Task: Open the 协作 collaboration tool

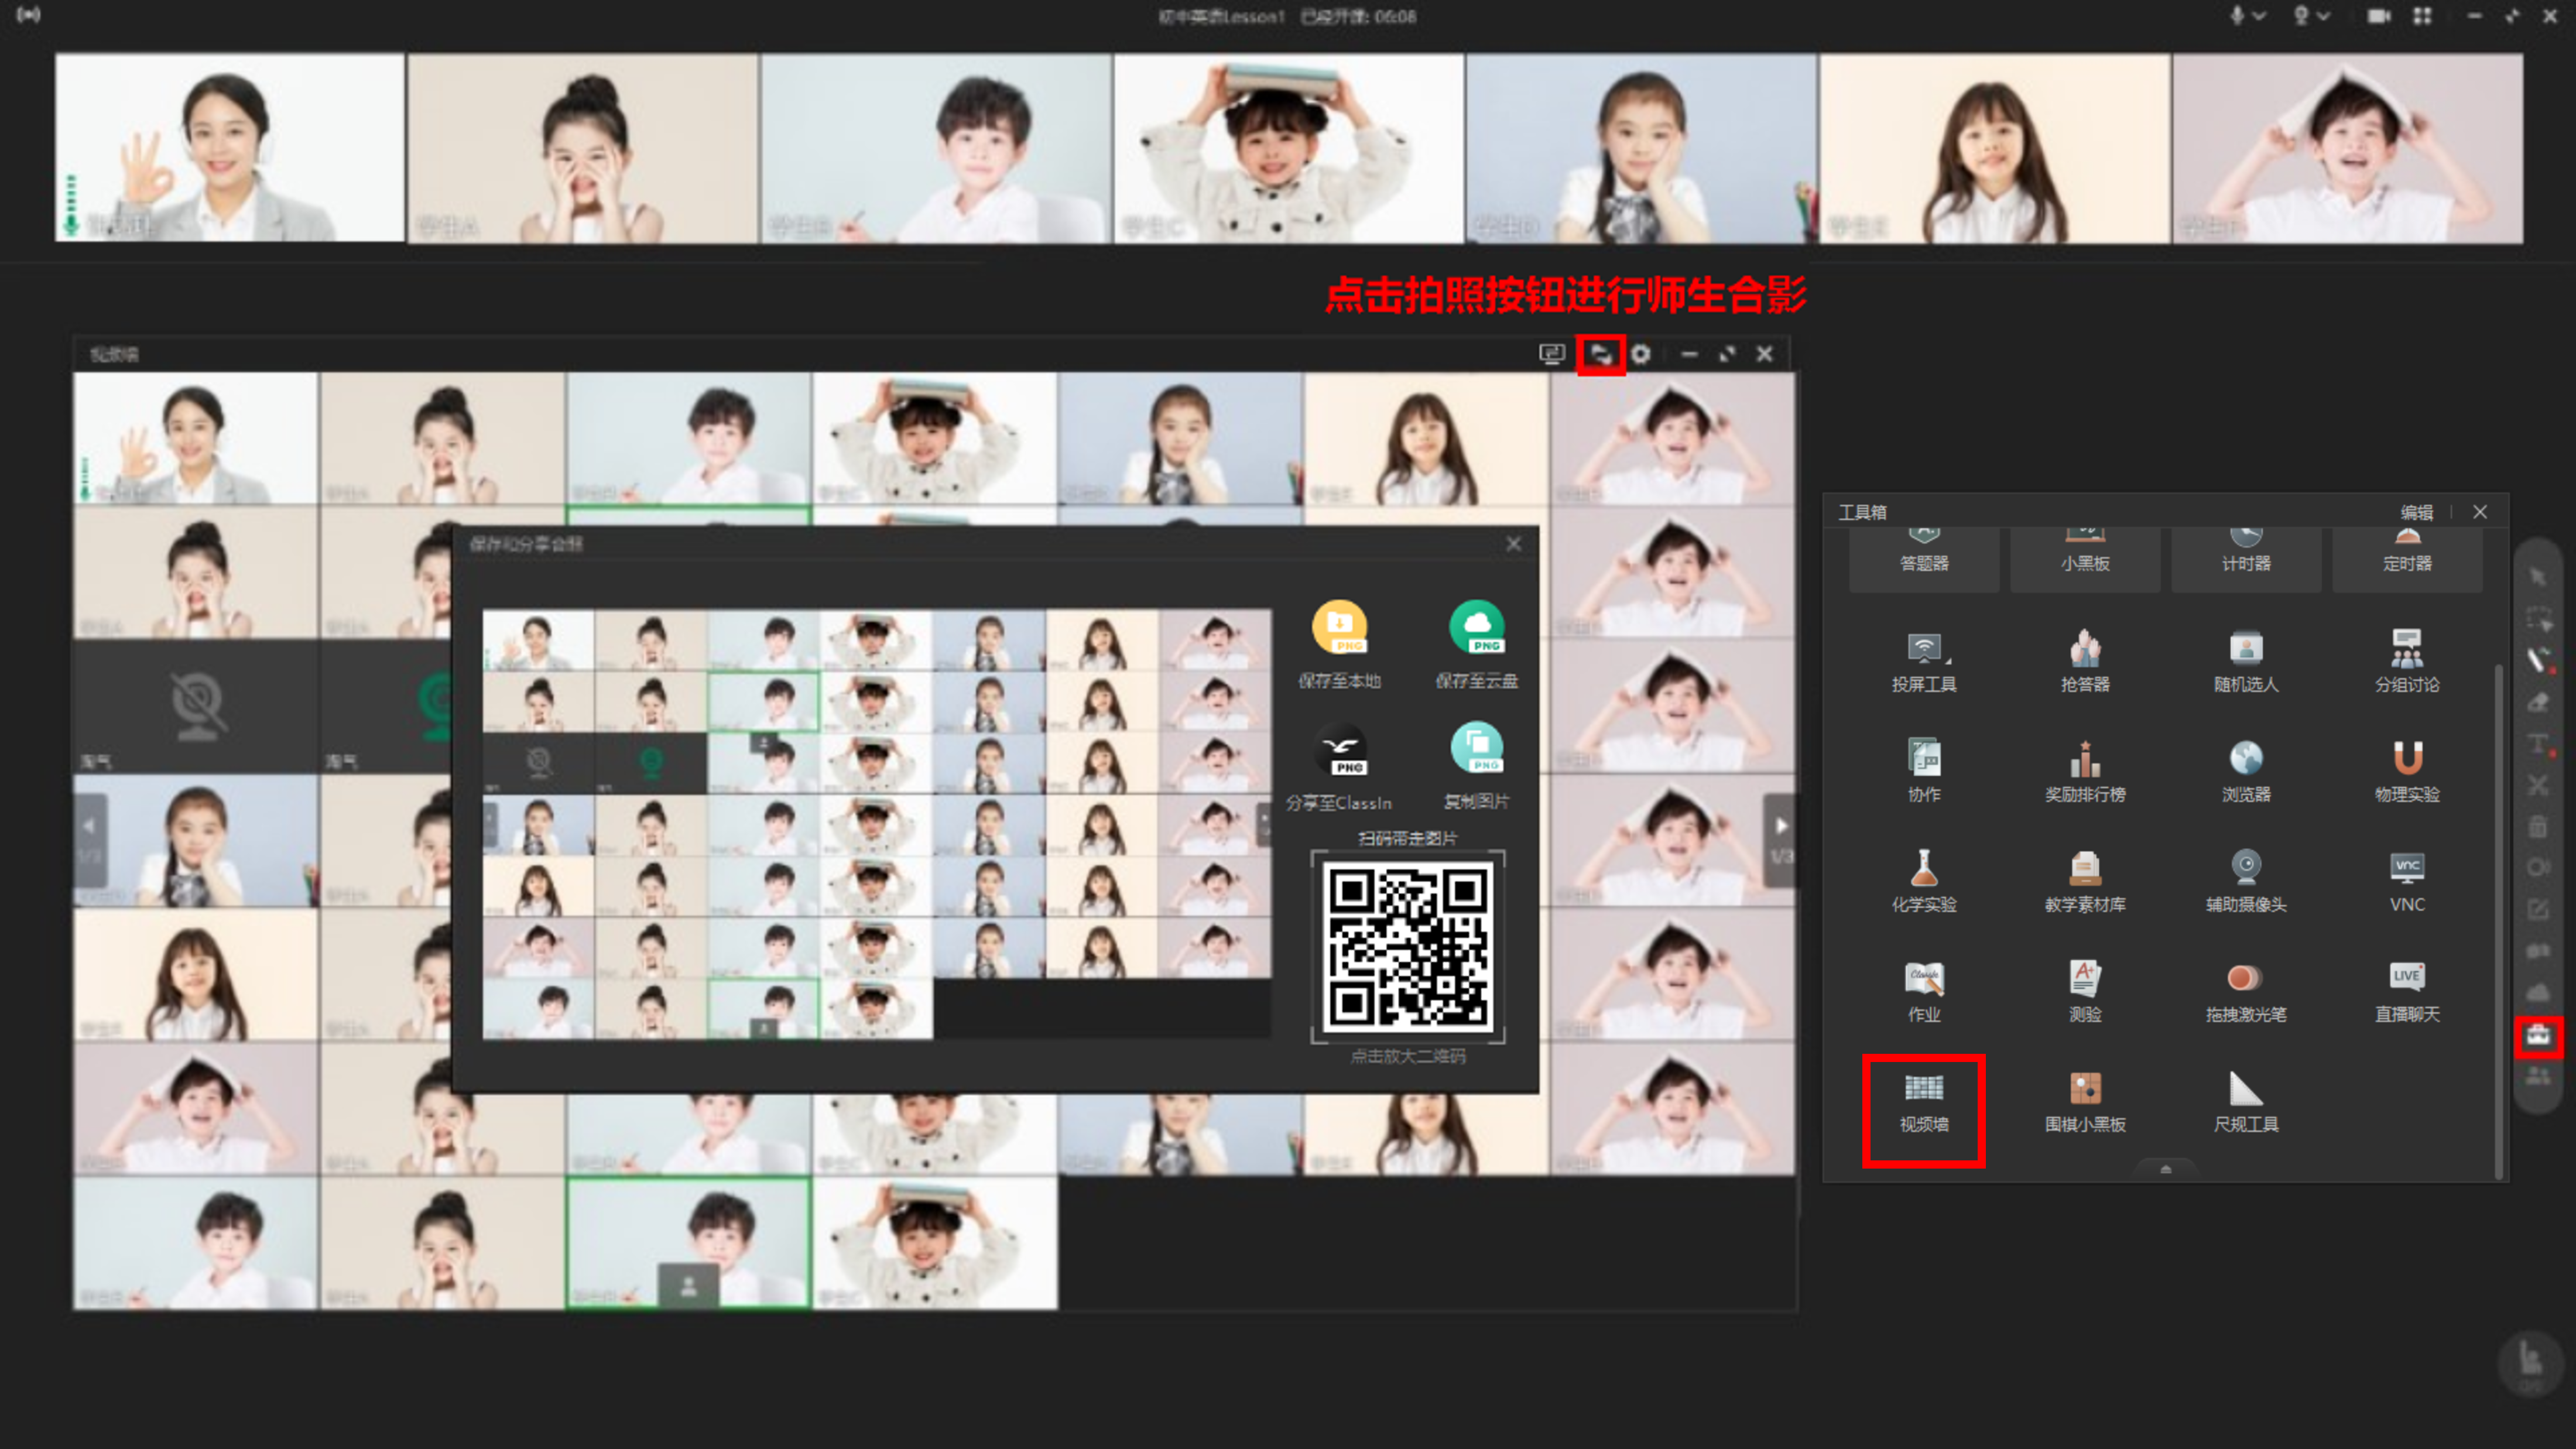Action: pos(1923,772)
